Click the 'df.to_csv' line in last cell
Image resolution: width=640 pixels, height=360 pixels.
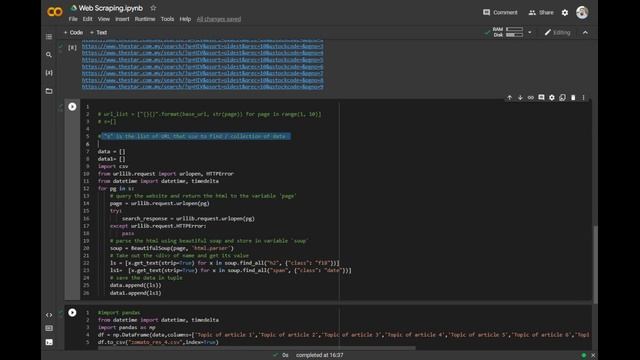point(158,342)
